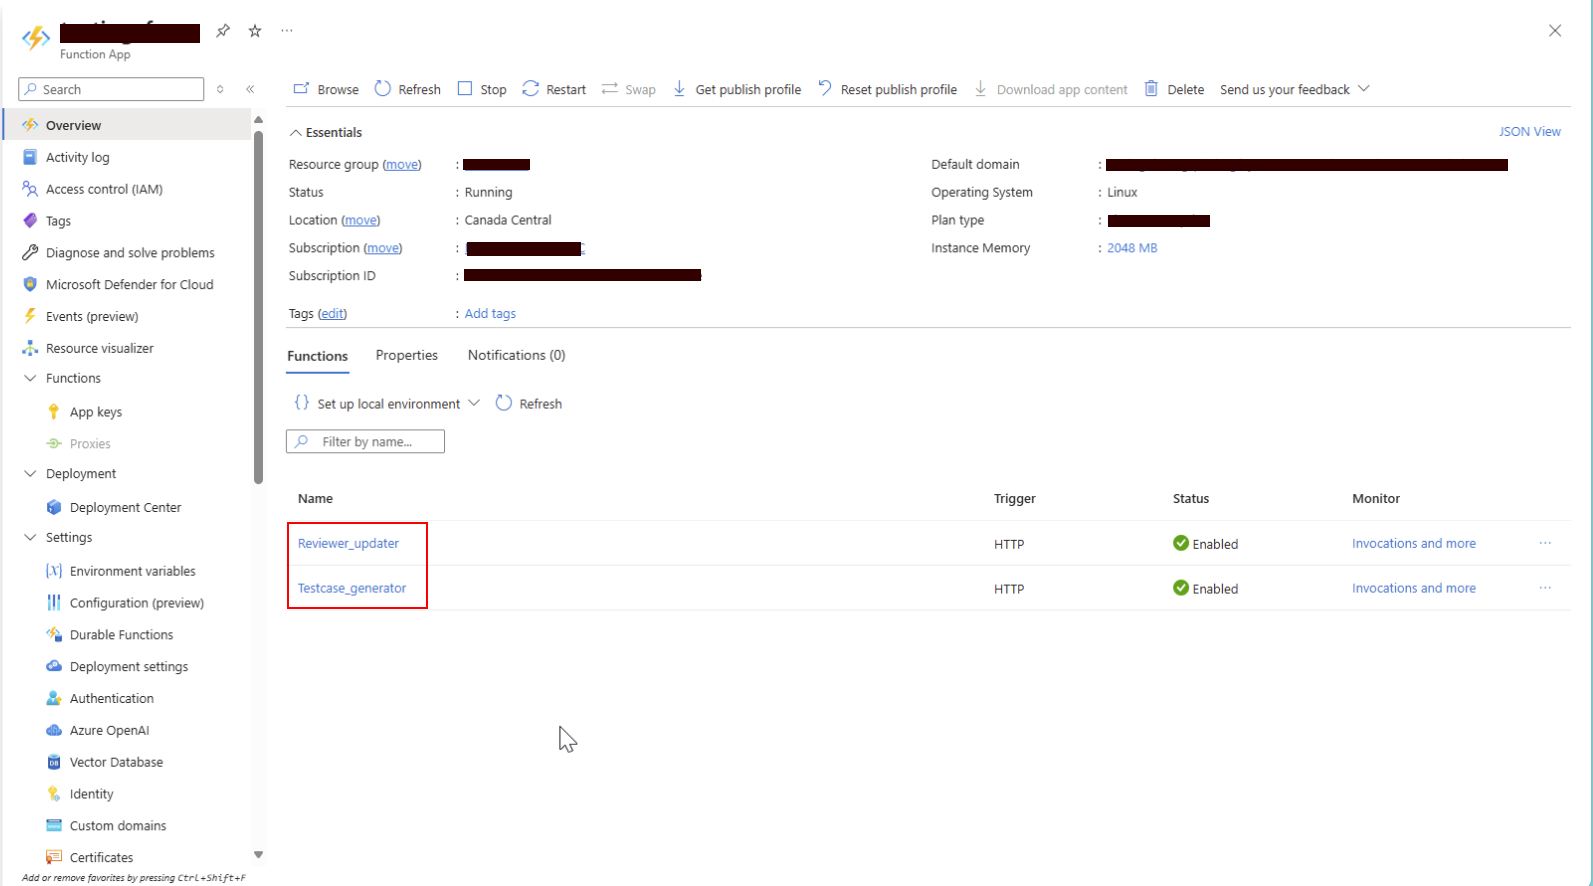Pin the Function App to dashboard
This screenshot has width=1593, height=886.
point(223,31)
